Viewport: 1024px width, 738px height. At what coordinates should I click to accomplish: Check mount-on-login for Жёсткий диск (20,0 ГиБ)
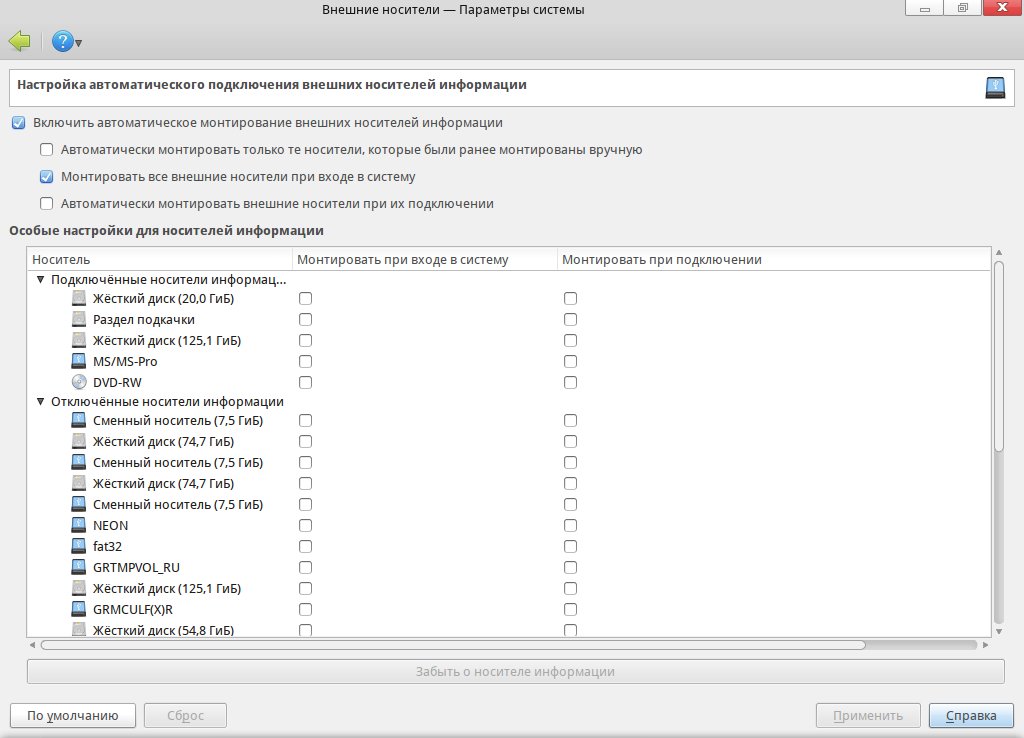pyautogui.click(x=305, y=298)
